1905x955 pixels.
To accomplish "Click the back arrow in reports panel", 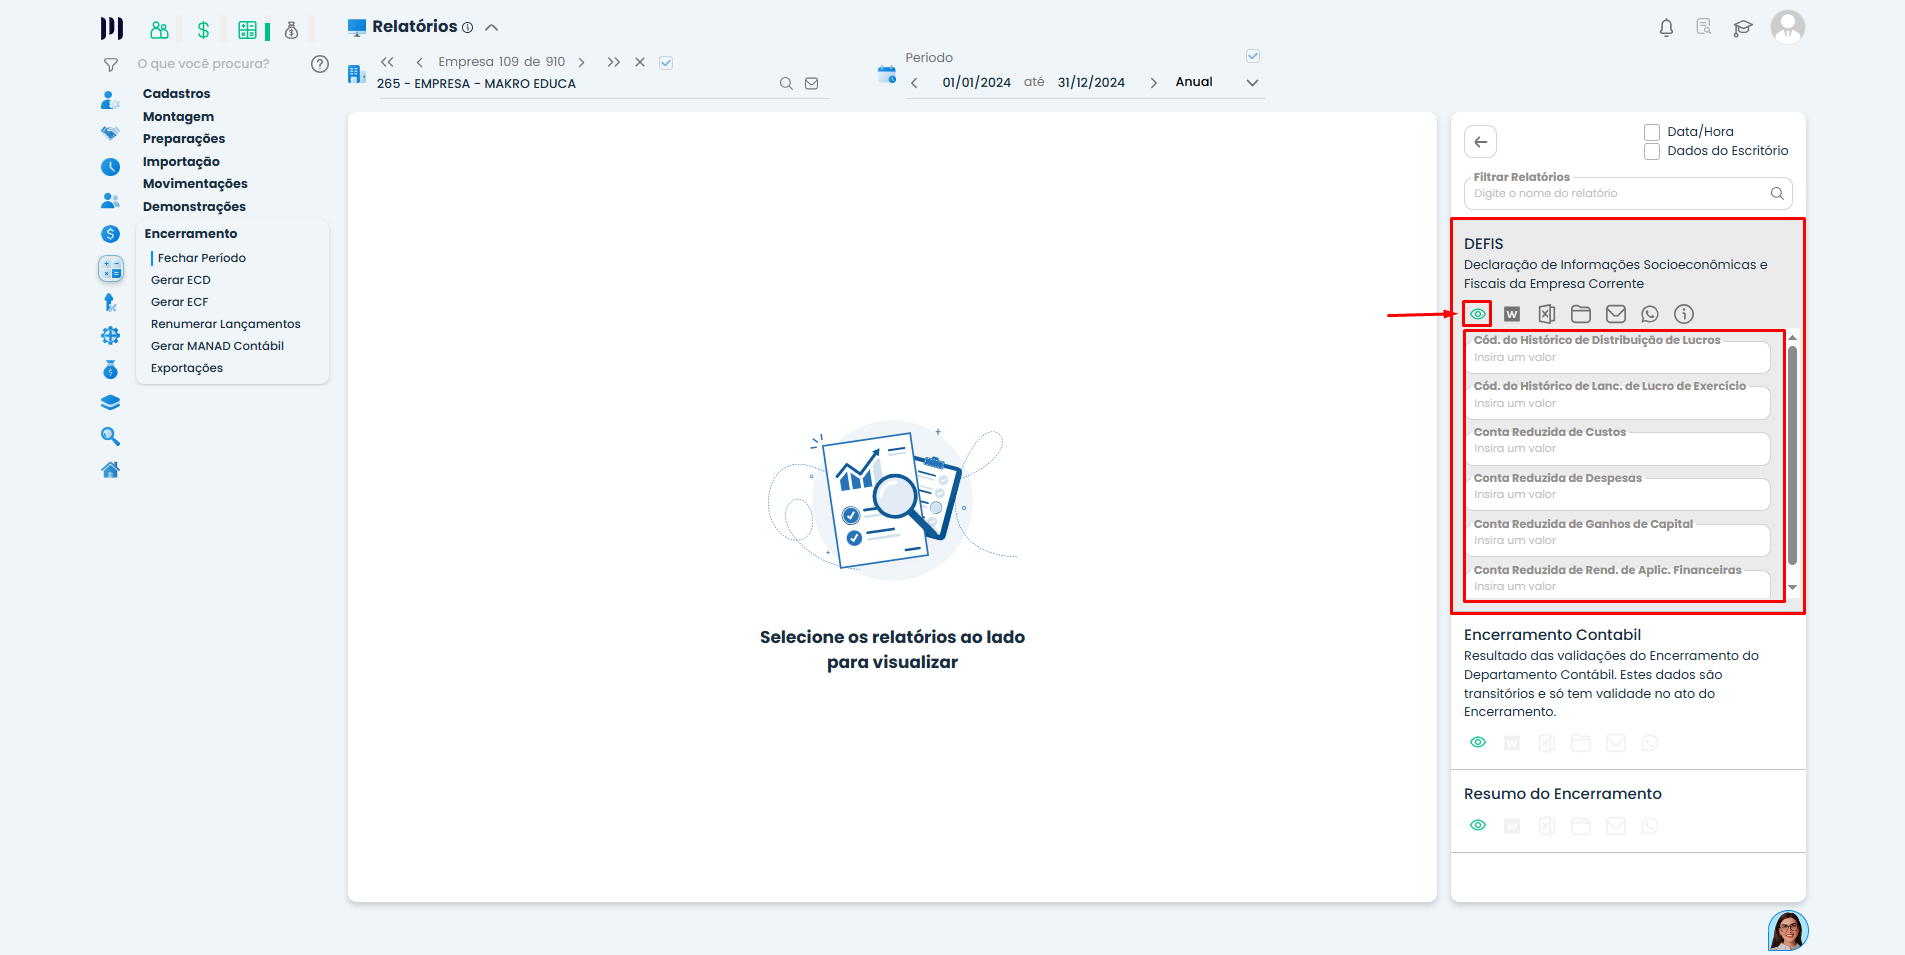I will [x=1481, y=142].
